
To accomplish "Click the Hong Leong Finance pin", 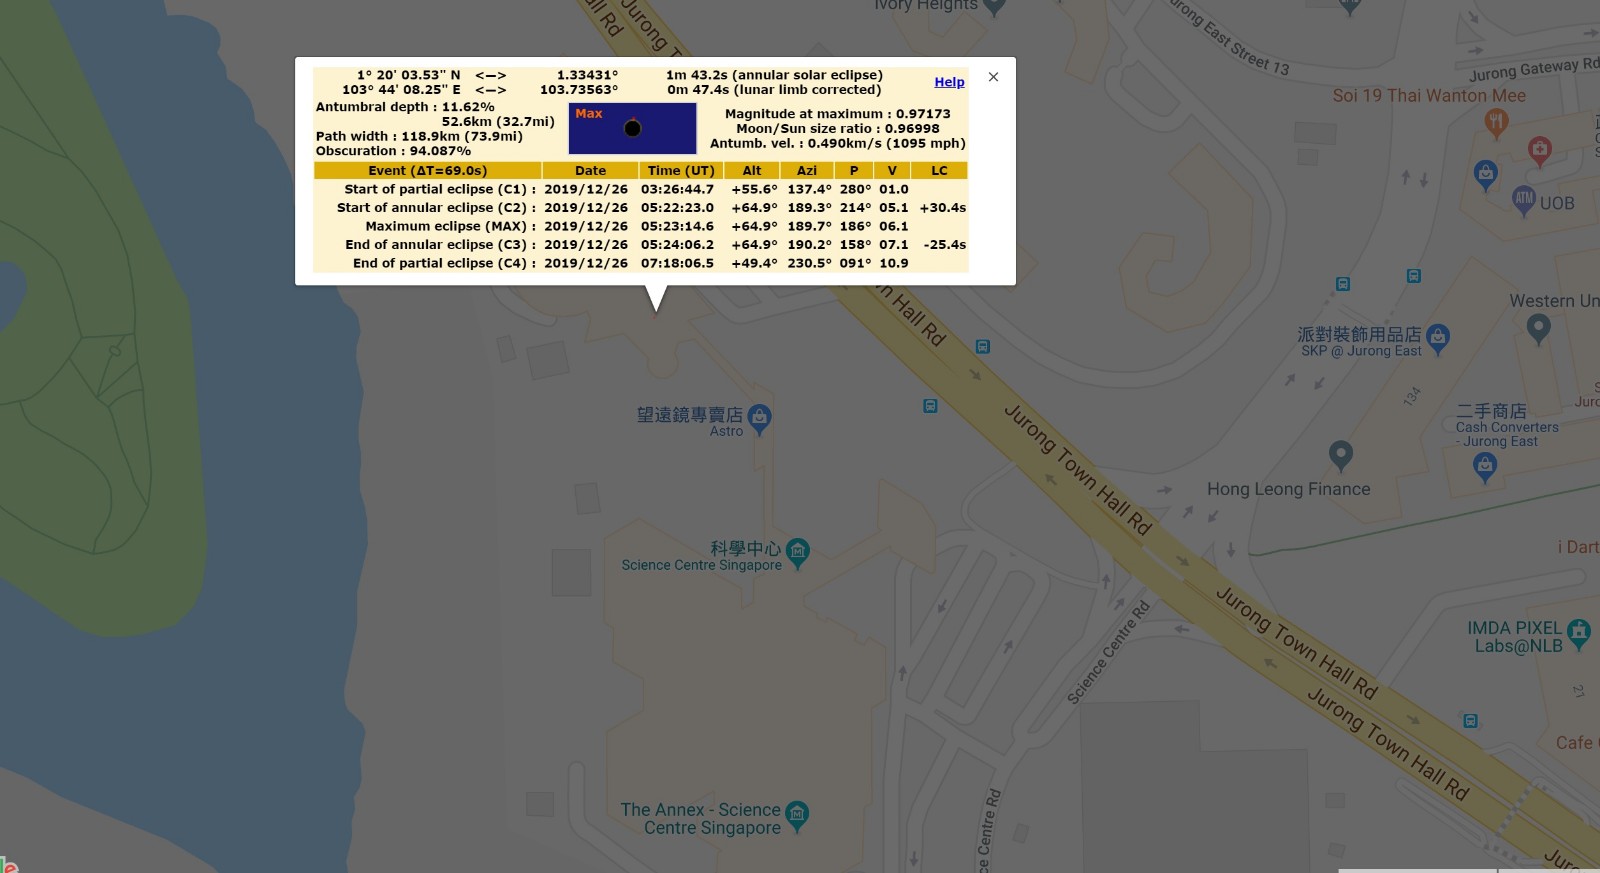I will coord(1341,455).
